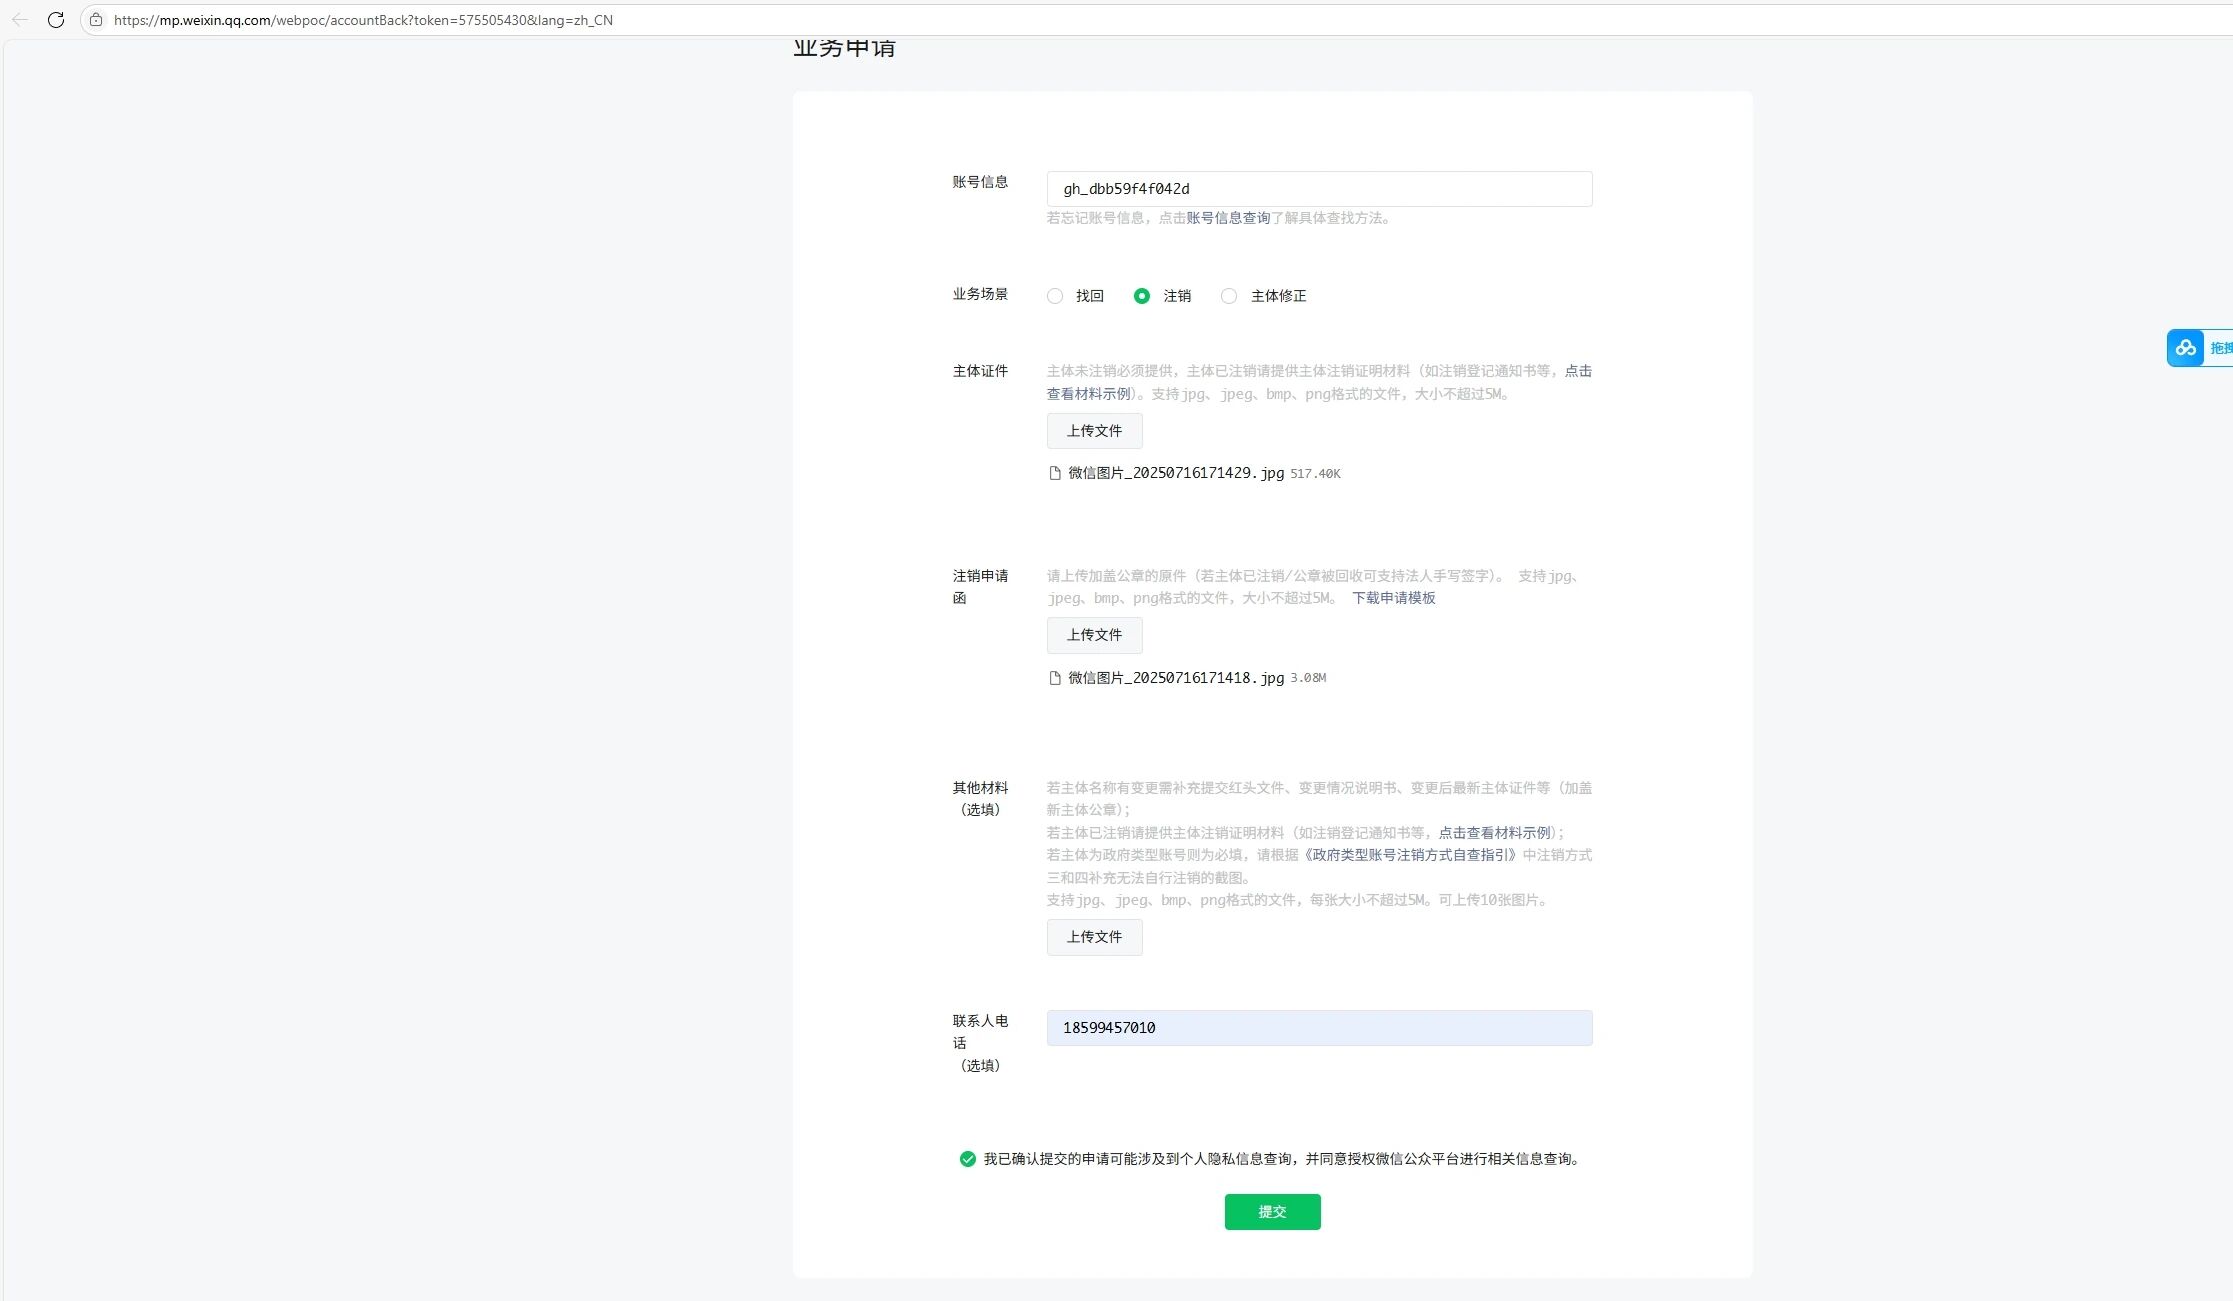
Task: Click 上传文件 under 注销申请函
Action: pos(1094,635)
